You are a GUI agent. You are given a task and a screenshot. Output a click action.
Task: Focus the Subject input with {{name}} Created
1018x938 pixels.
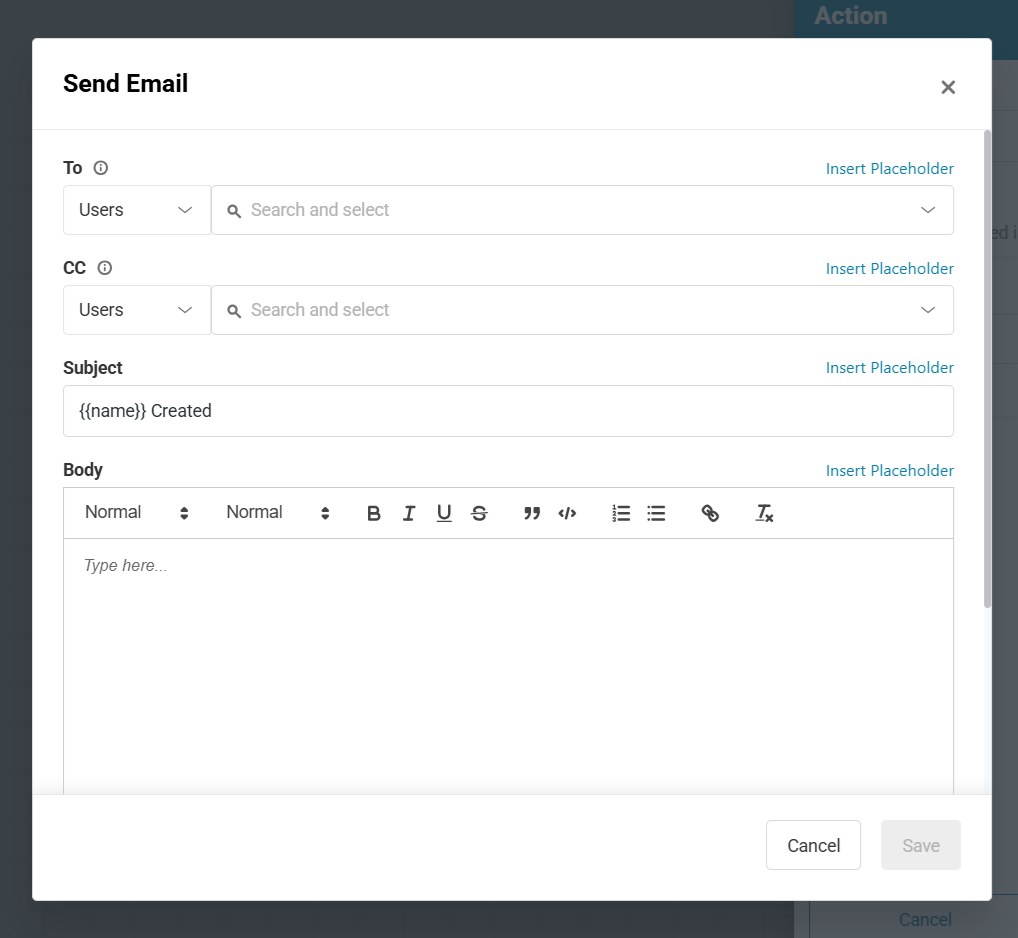pos(508,411)
